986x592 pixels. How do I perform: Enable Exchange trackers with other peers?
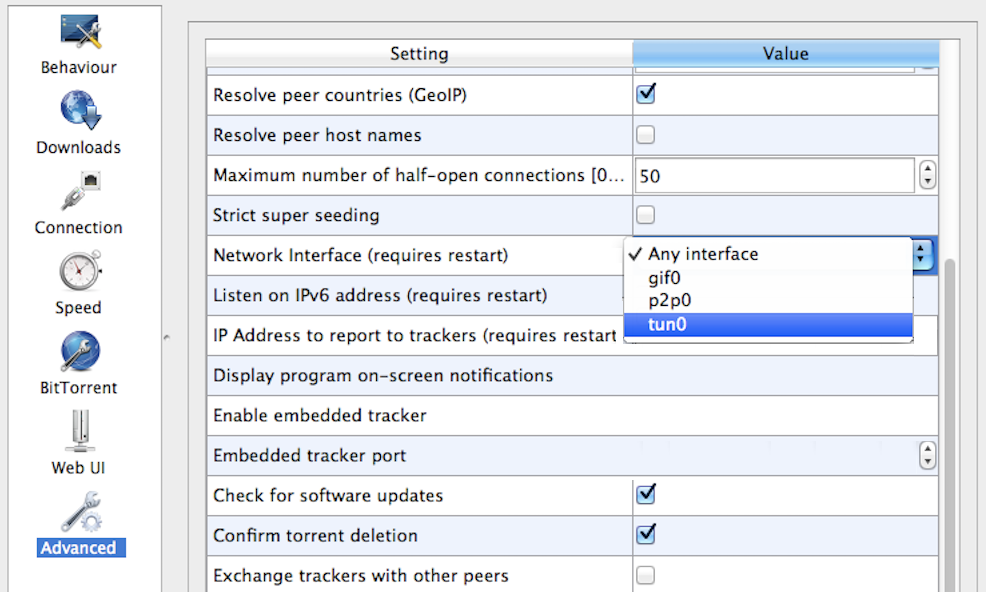[646, 575]
